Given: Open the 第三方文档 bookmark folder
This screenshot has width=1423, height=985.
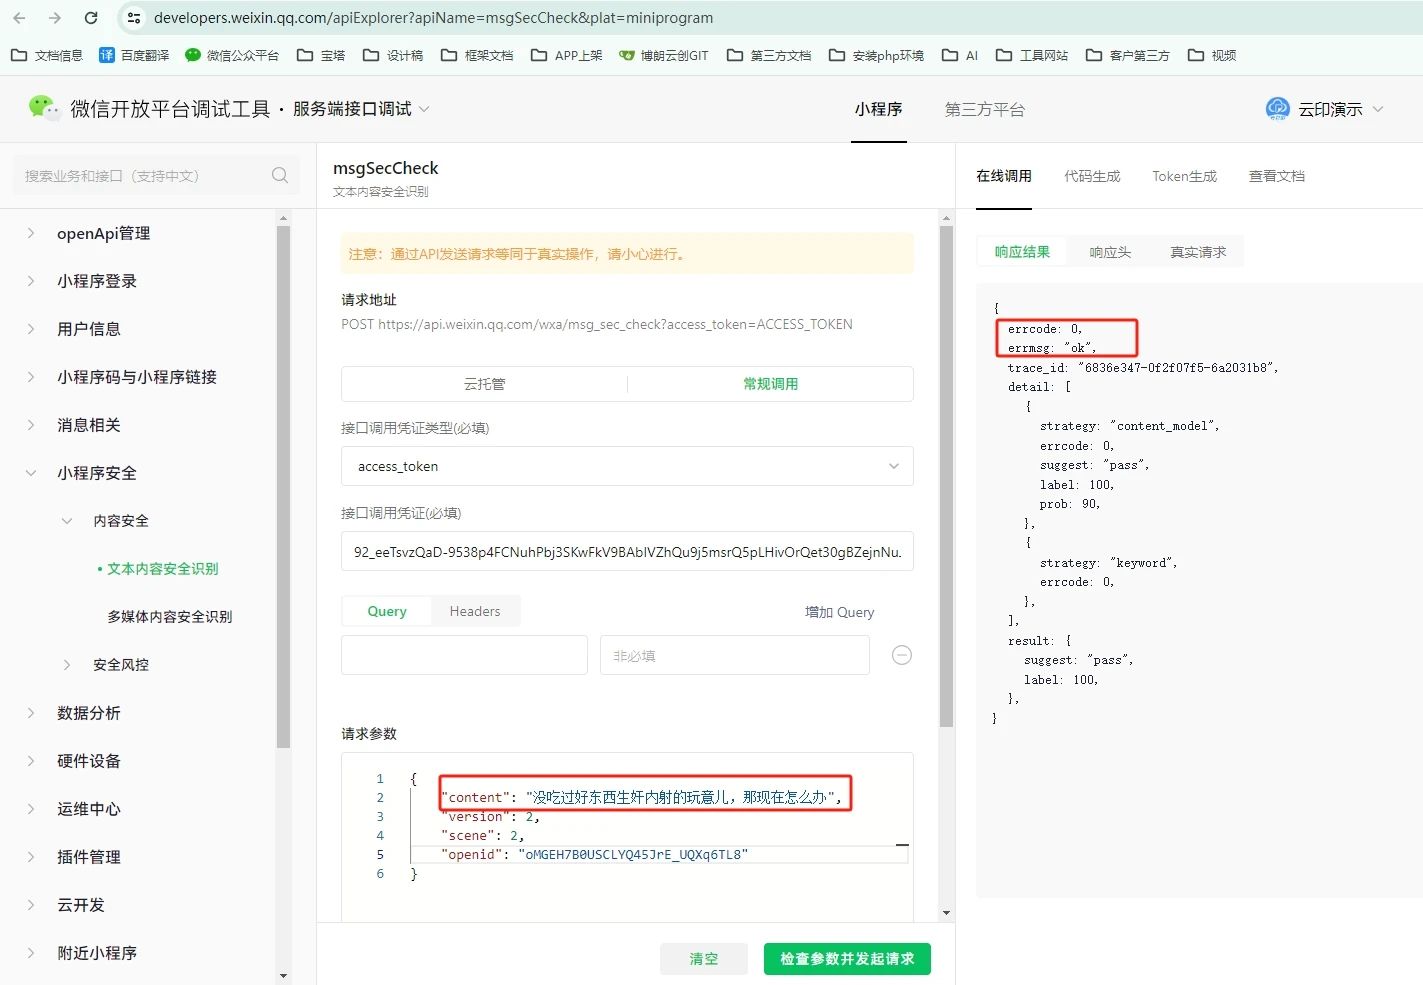Looking at the screenshot, I should pyautogui.click(x=769, y=55).
